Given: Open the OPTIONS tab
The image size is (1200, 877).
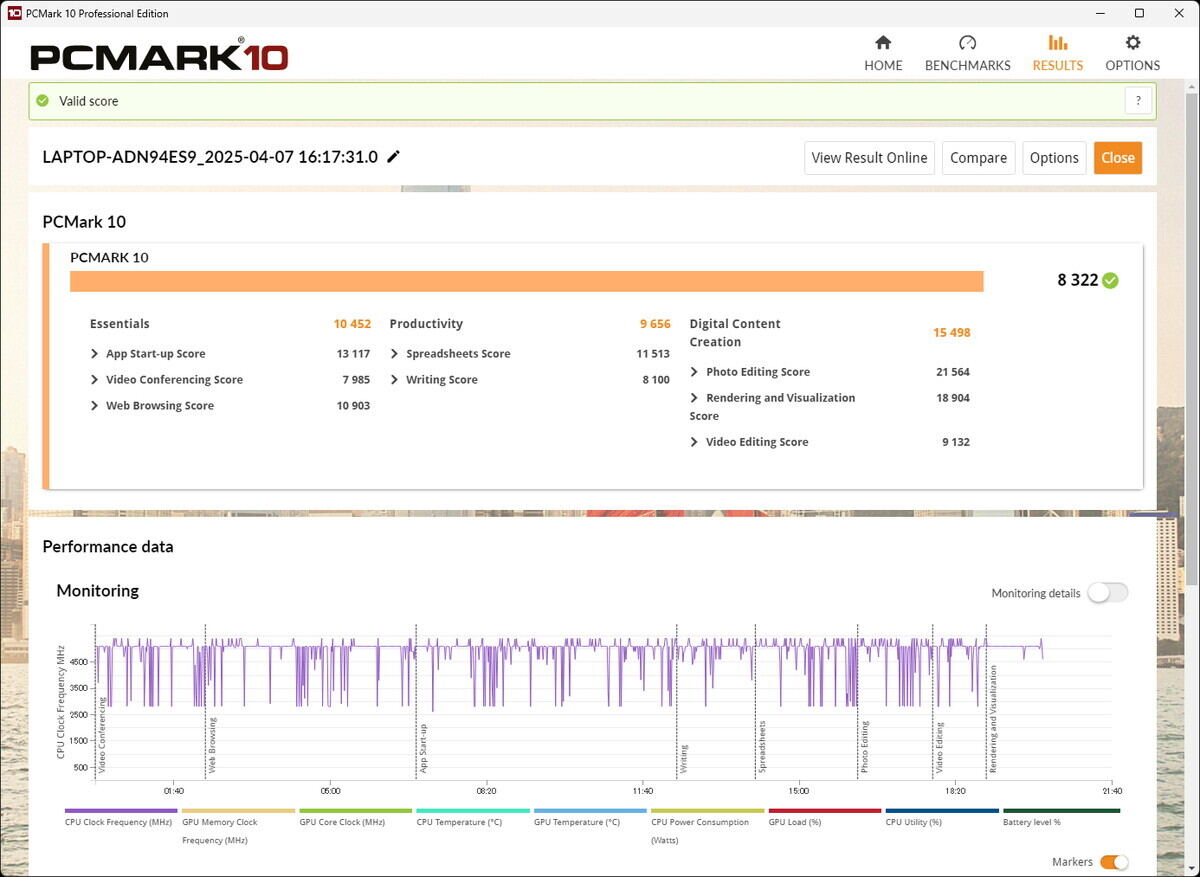Looking at the screenshot, I should (x=1132, y=53).
